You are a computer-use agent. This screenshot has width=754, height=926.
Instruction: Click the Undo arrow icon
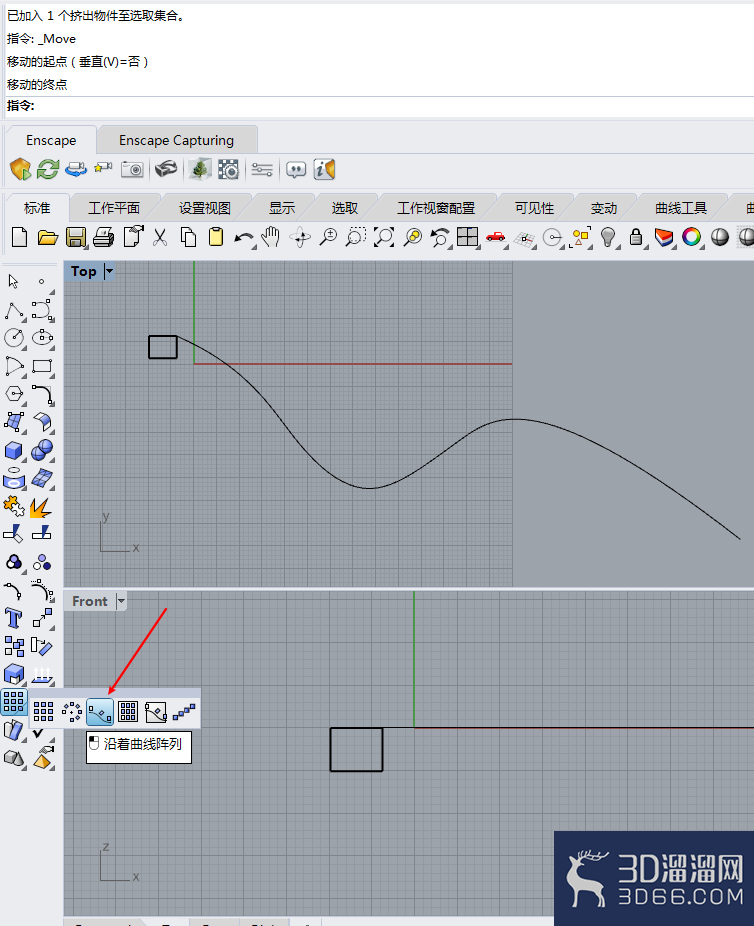(x=243, y=238)
